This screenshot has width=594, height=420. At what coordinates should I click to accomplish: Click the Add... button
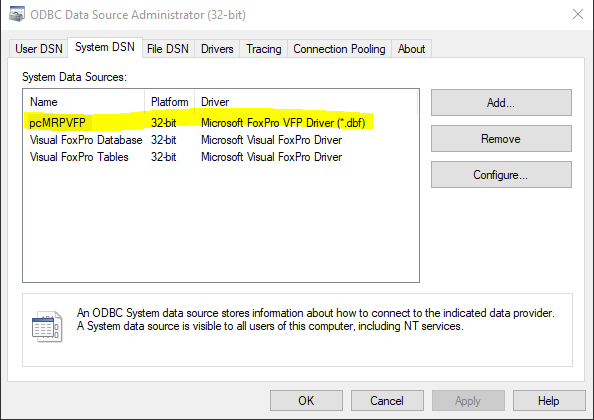(x=501, y=103)
